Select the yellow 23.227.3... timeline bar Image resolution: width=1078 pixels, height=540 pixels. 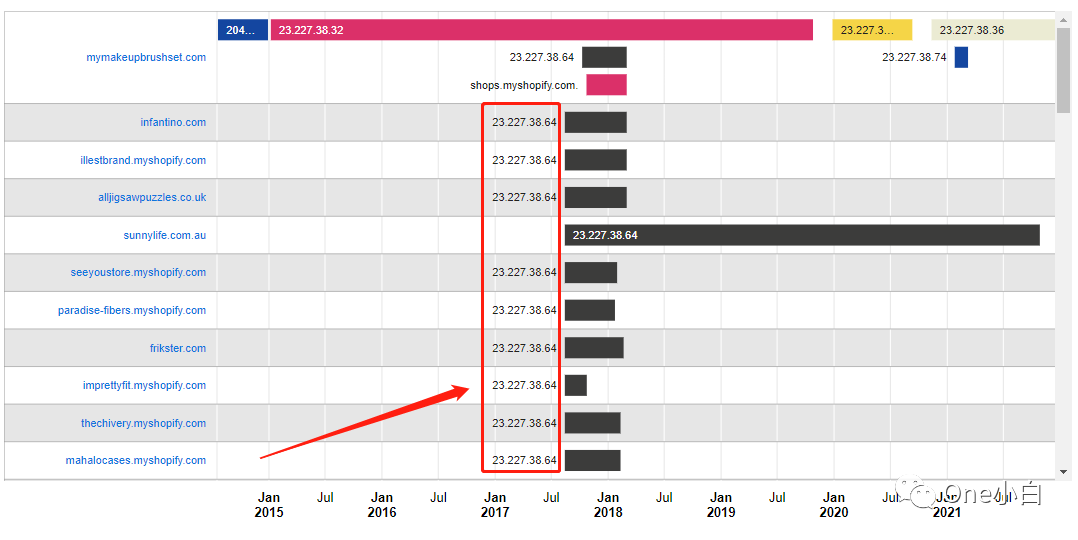tap(872, 30)
